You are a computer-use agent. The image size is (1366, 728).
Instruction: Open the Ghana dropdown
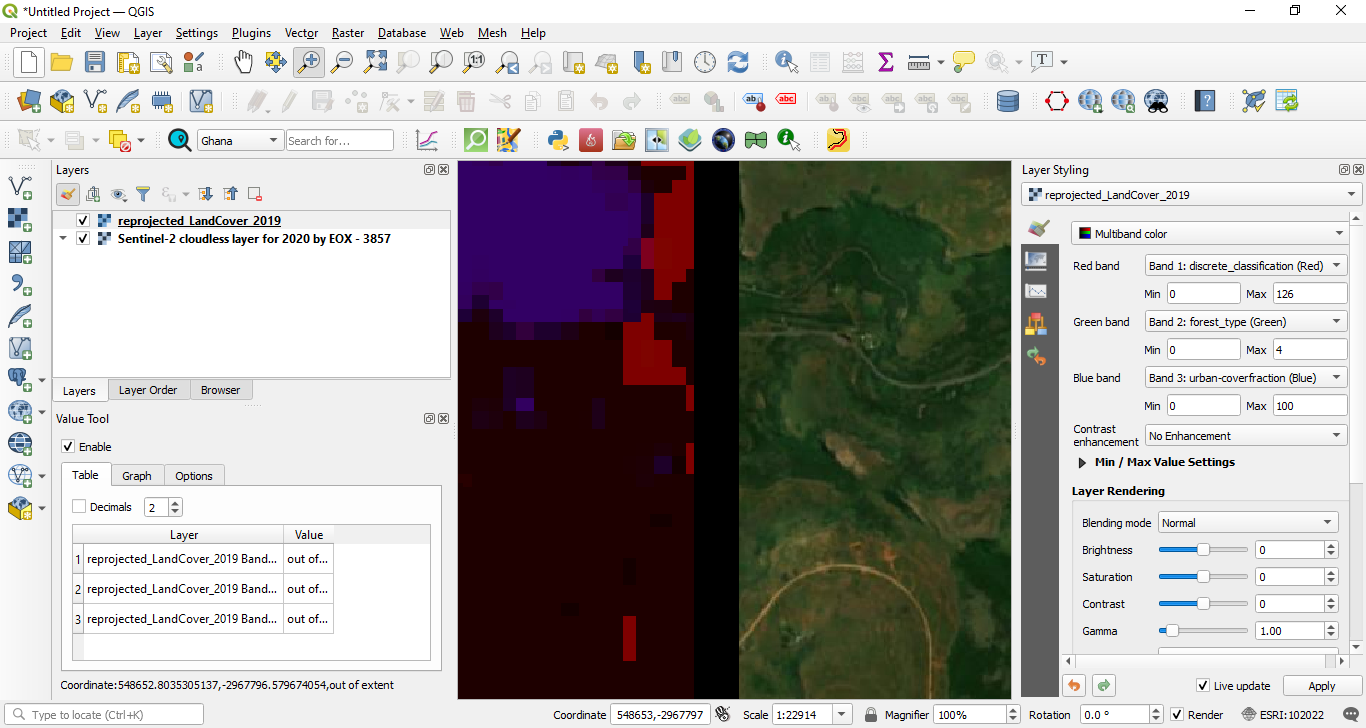(x=240, y=141)
